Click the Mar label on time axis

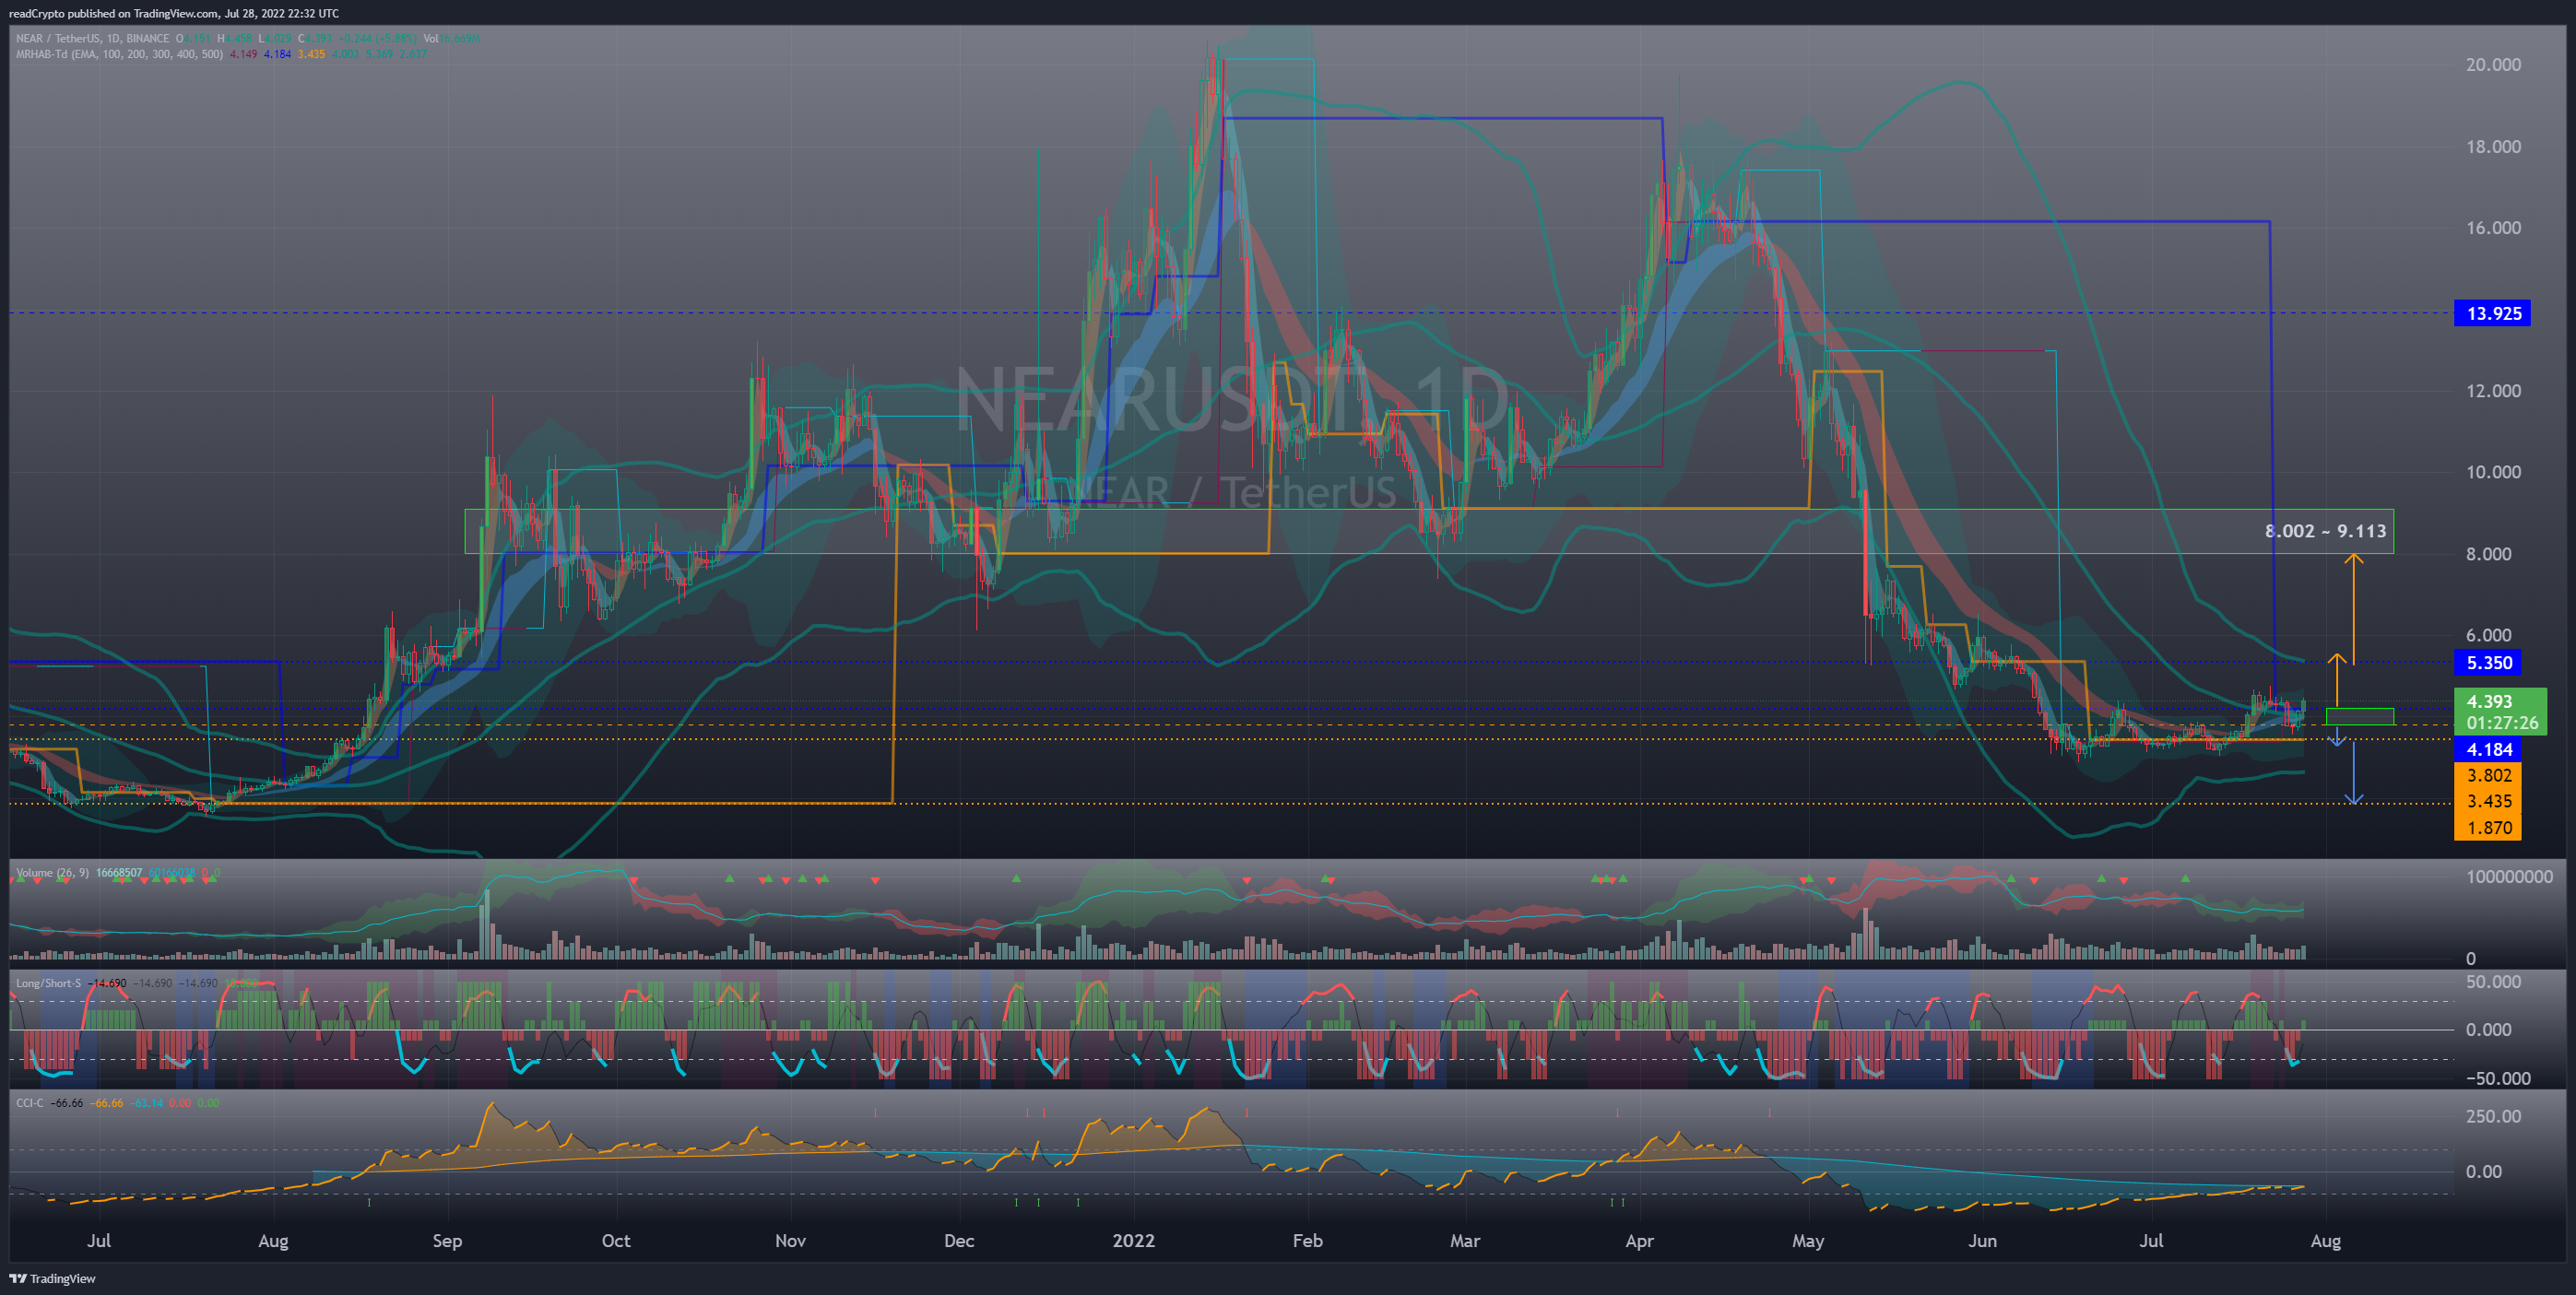point(1465,1240)
